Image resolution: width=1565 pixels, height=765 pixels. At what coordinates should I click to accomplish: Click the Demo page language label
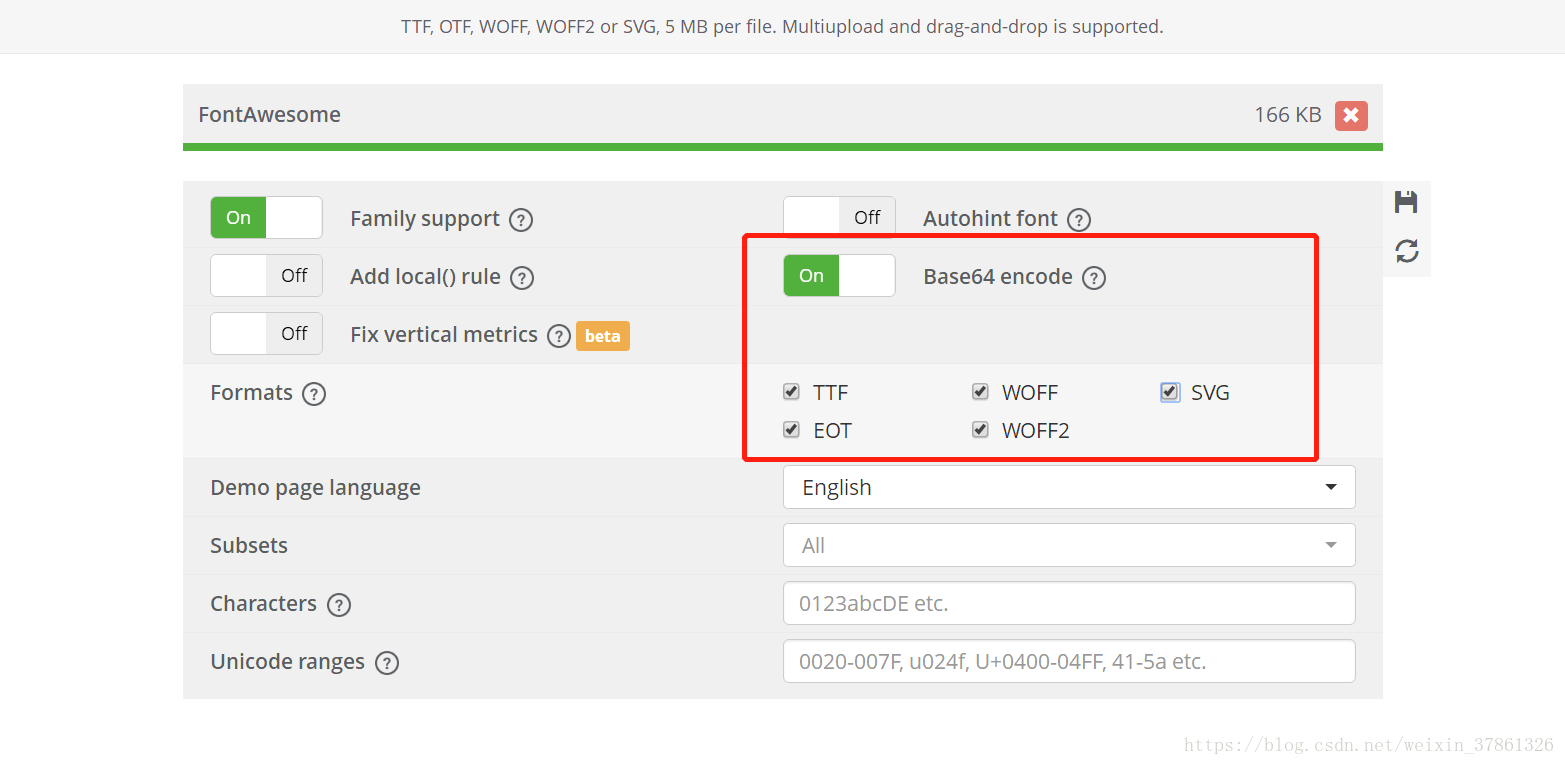[315, 488]
